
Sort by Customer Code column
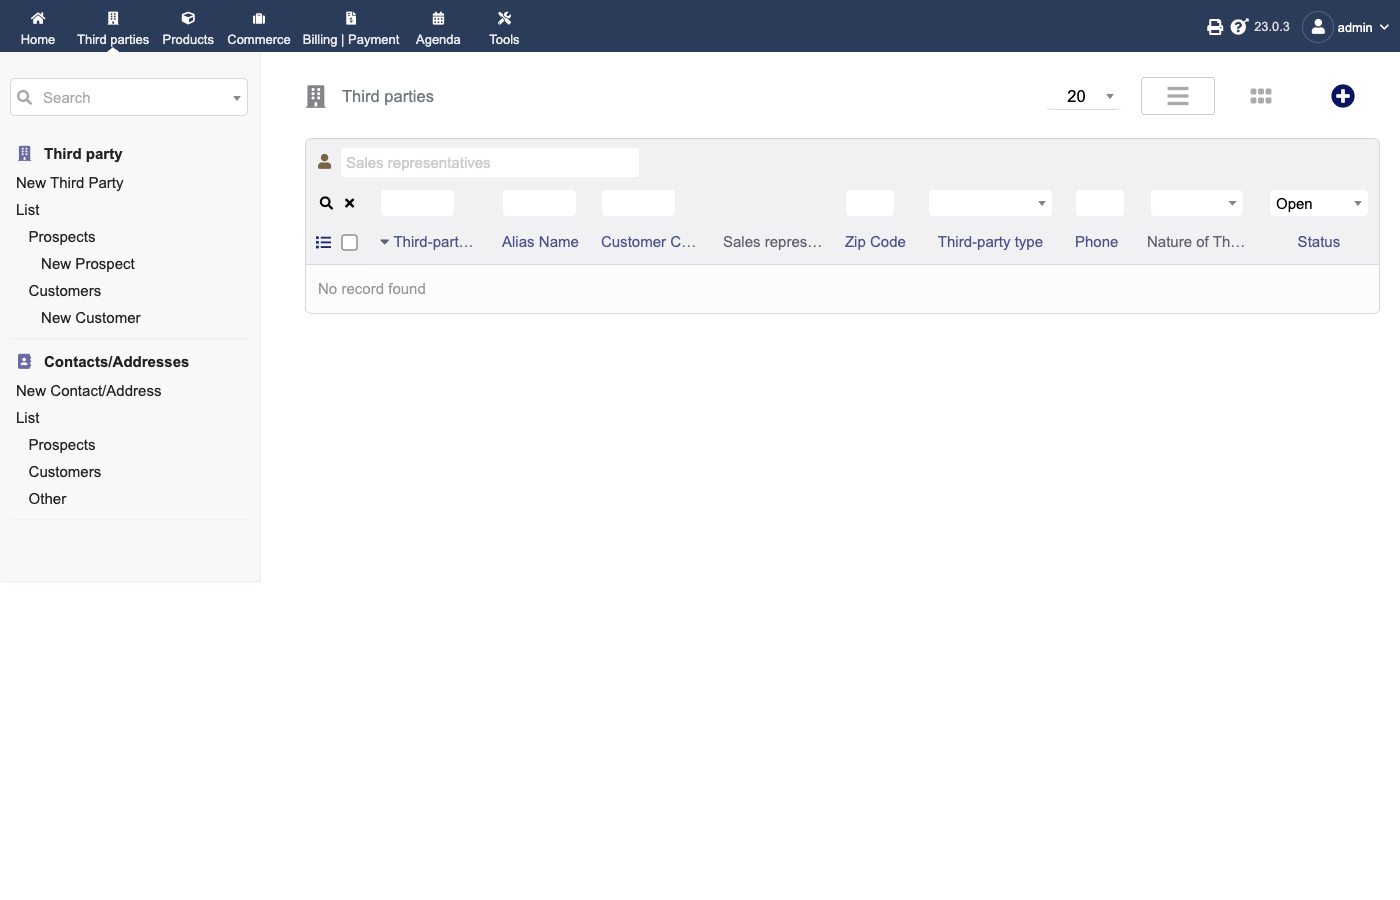[x=648, y=242]
